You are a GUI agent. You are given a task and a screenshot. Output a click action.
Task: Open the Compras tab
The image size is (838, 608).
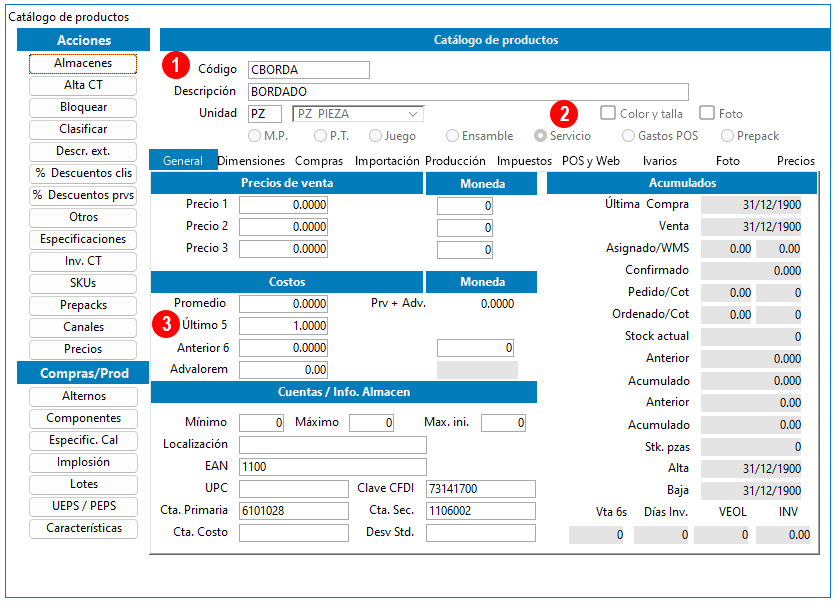pyautogui.click(x=319, y=161)
